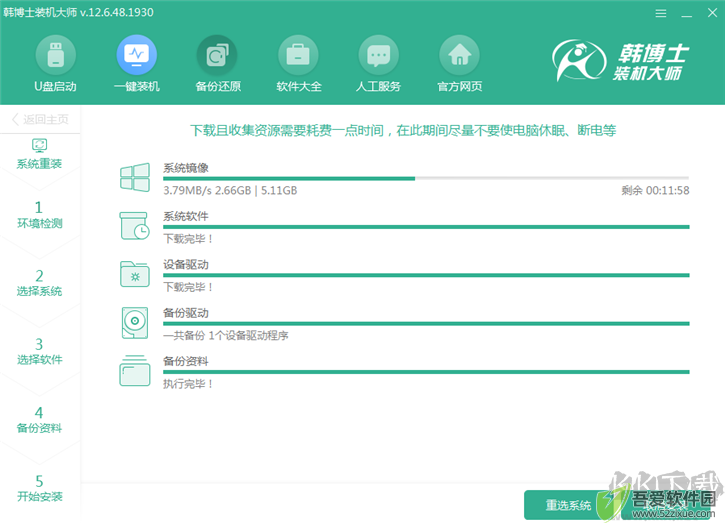Select step 3 选择软件
This screenshot has height=523, width=725.
[x=39, y=351]
